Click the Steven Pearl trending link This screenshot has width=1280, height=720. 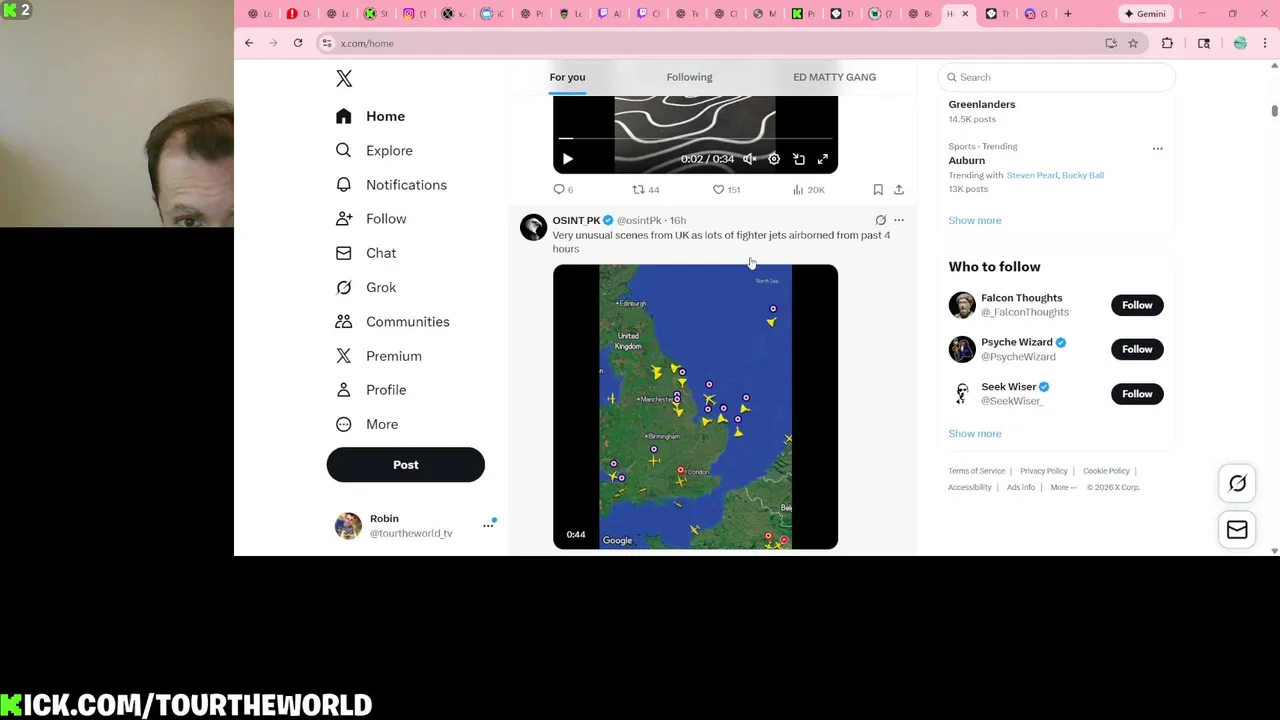tap(1032, 175)
